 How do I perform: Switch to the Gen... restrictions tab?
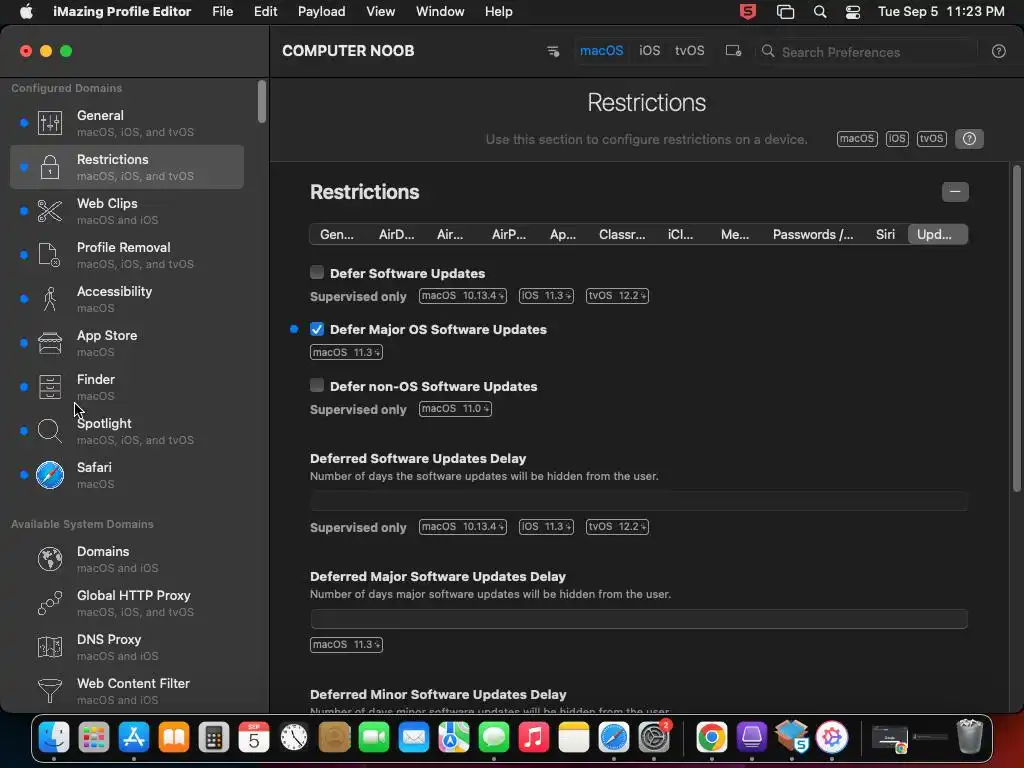coord(337,234)
